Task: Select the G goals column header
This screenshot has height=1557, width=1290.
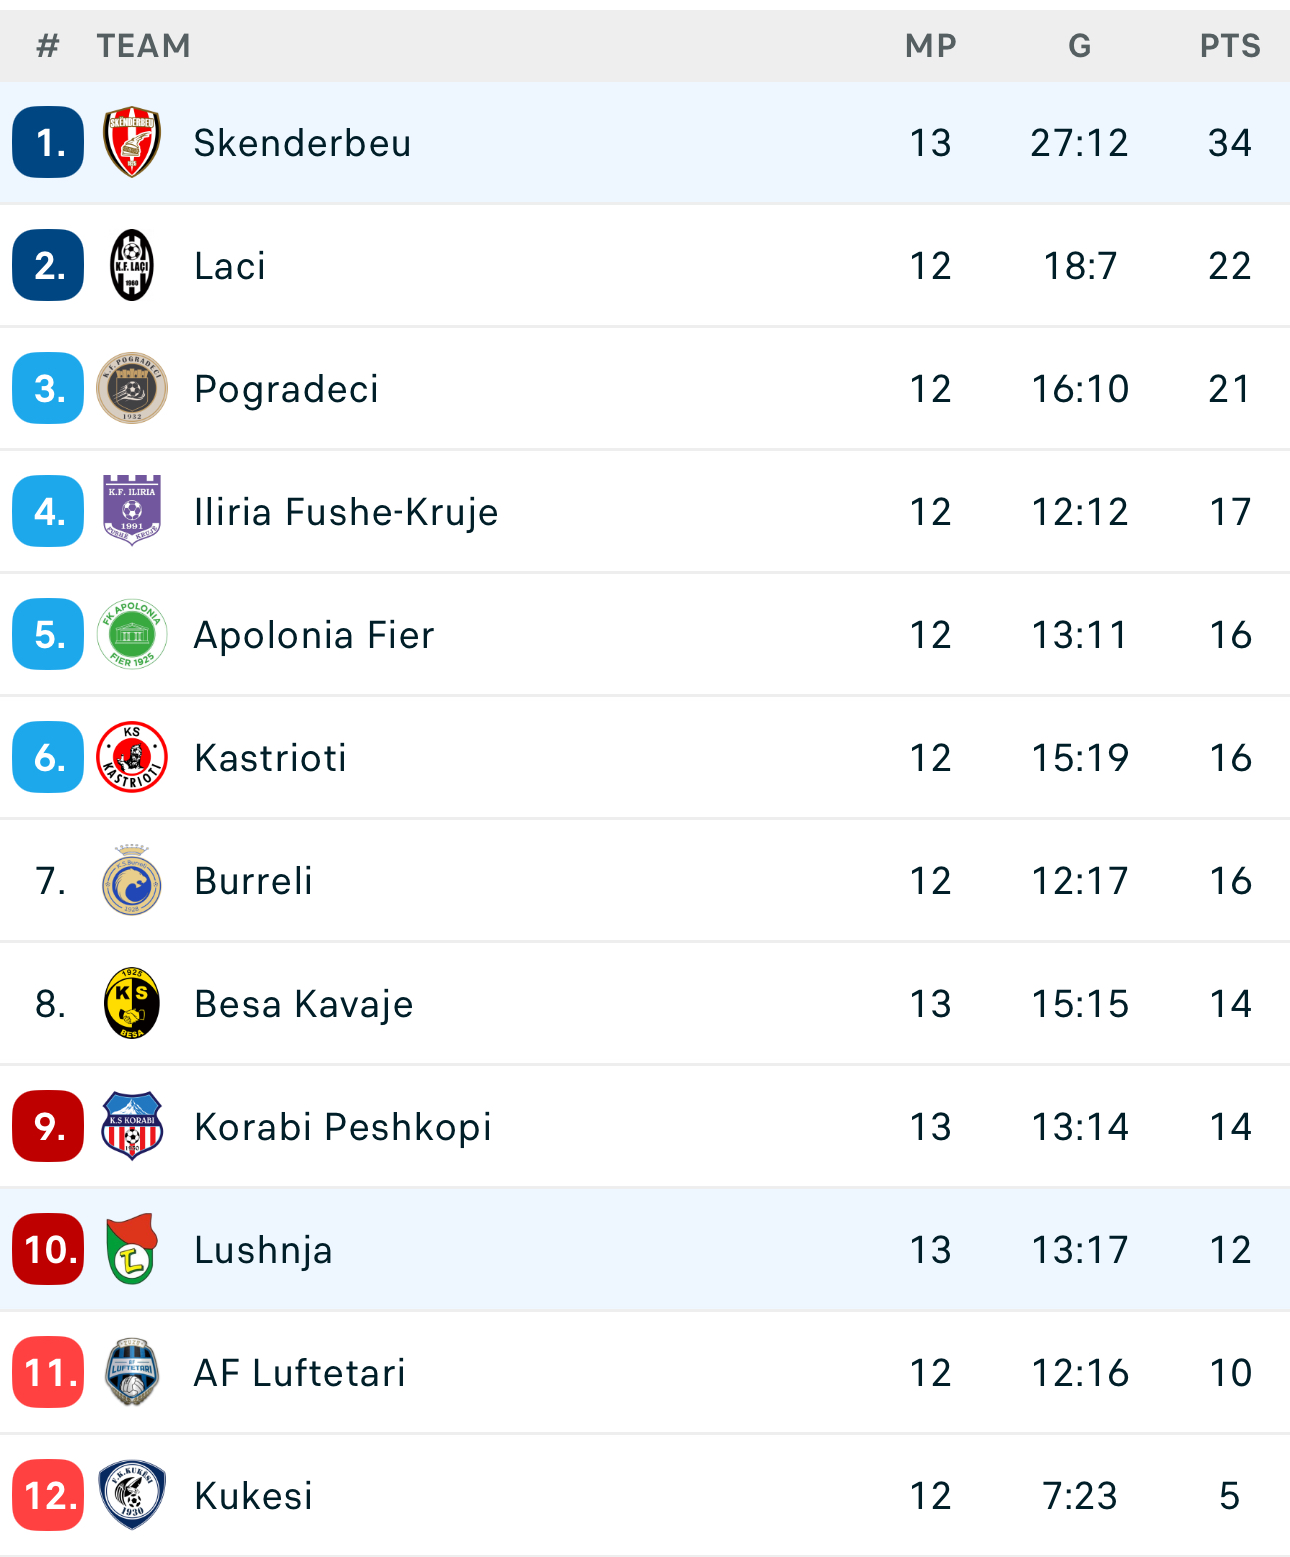Action: point(1080,46)
